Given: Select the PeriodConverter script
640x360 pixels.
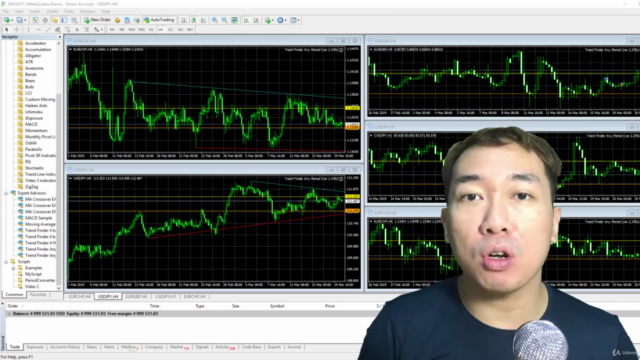Looking at the screenshot, I should tap(40, 280).
